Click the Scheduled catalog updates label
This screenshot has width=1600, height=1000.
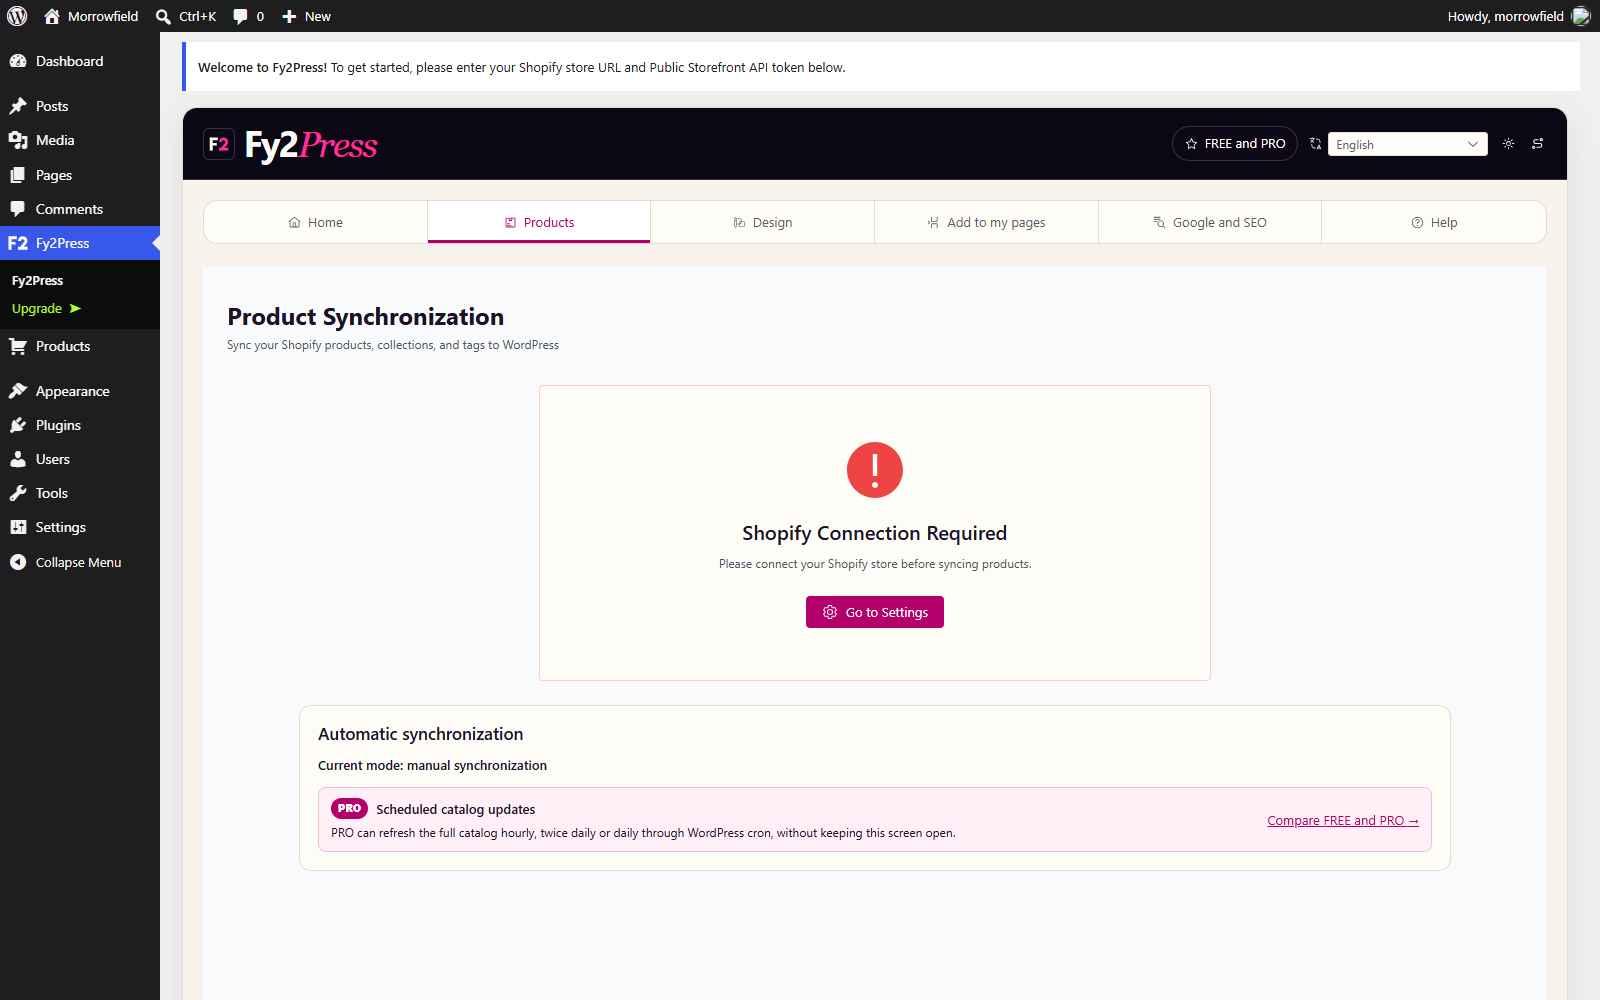coord(456,810)
